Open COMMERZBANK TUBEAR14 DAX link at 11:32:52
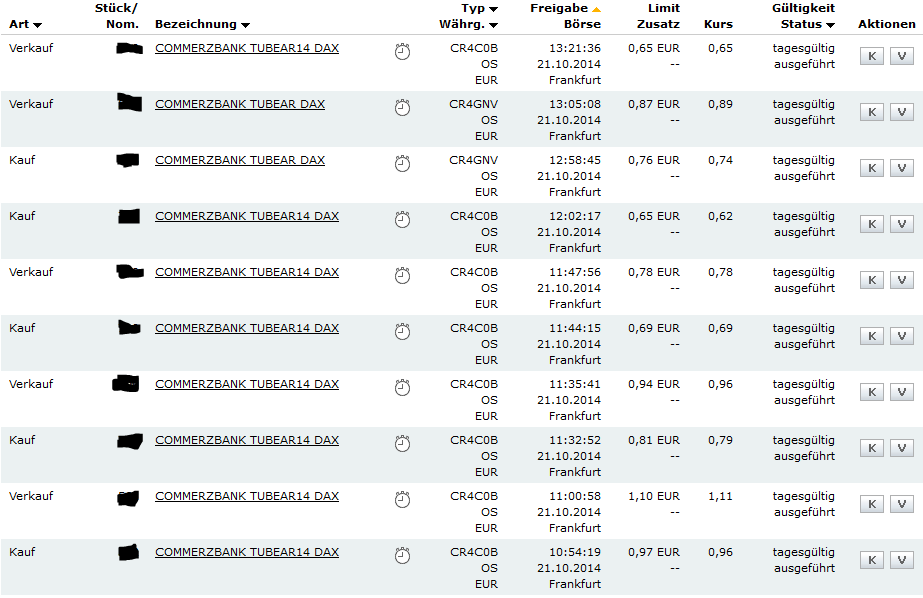The image size is (923, 598). pyautogui.click(x=247, y=440)
